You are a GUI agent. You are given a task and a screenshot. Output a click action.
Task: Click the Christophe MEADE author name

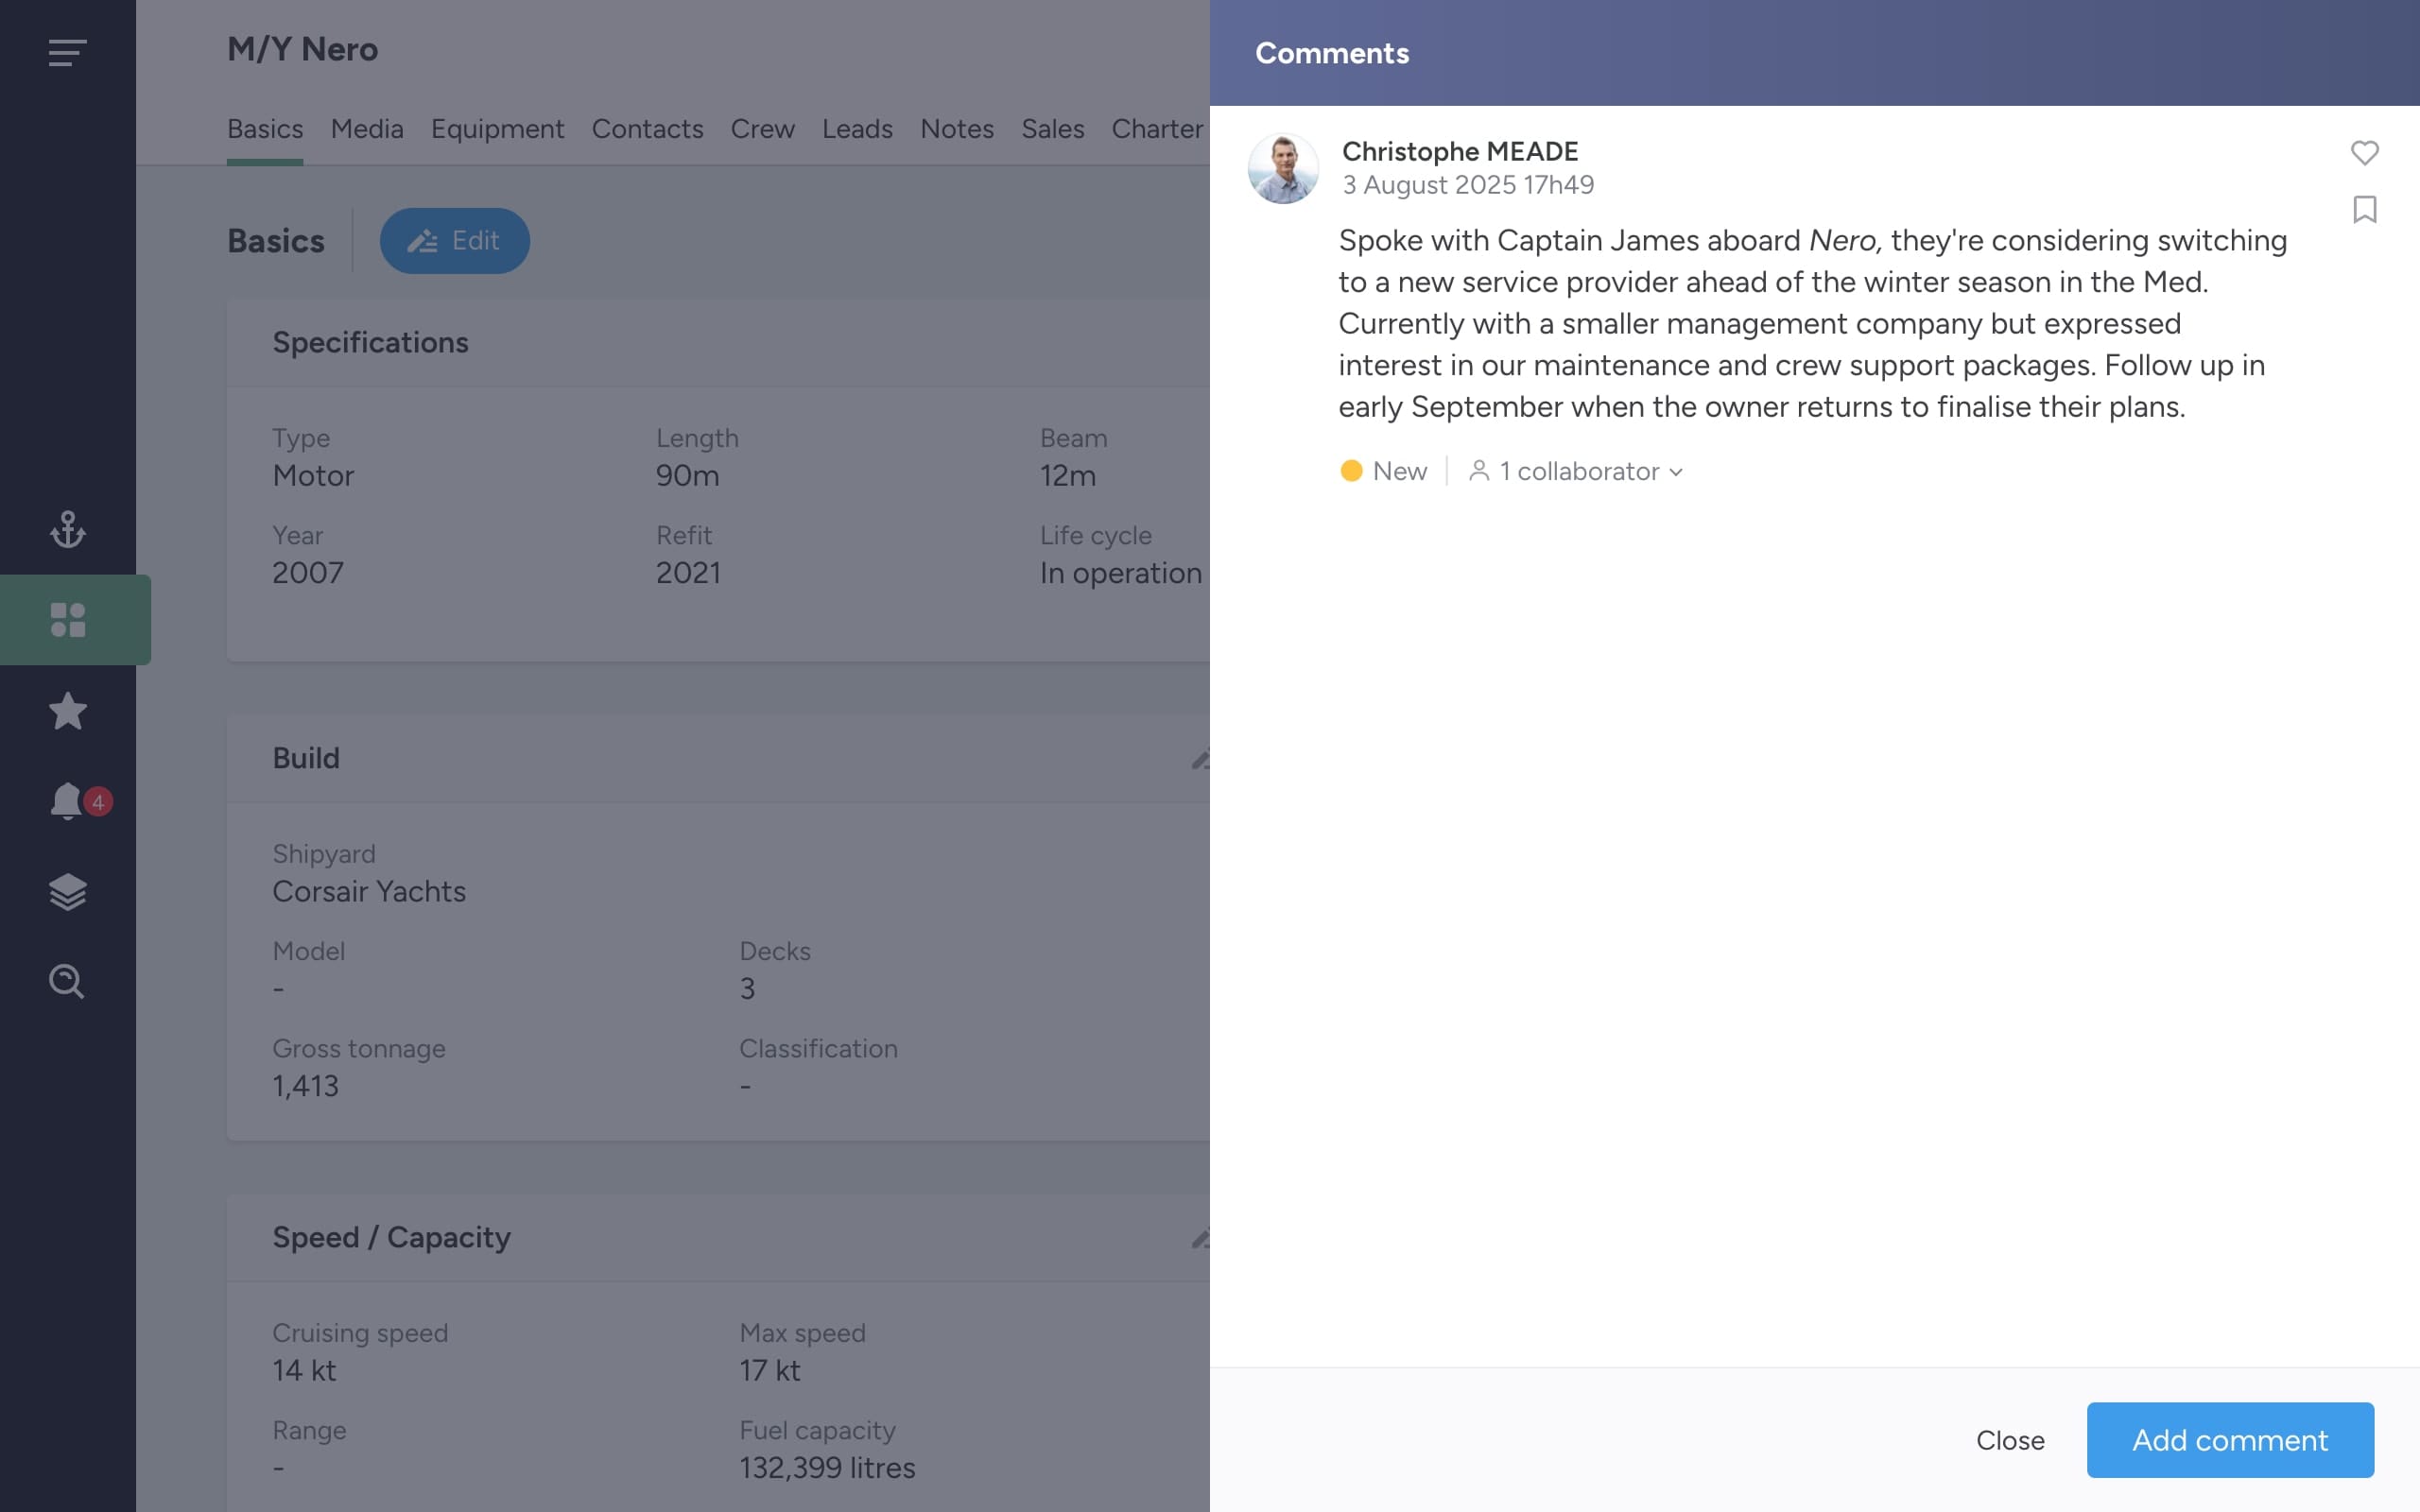pyautogui.click(x=1460, y=151)
